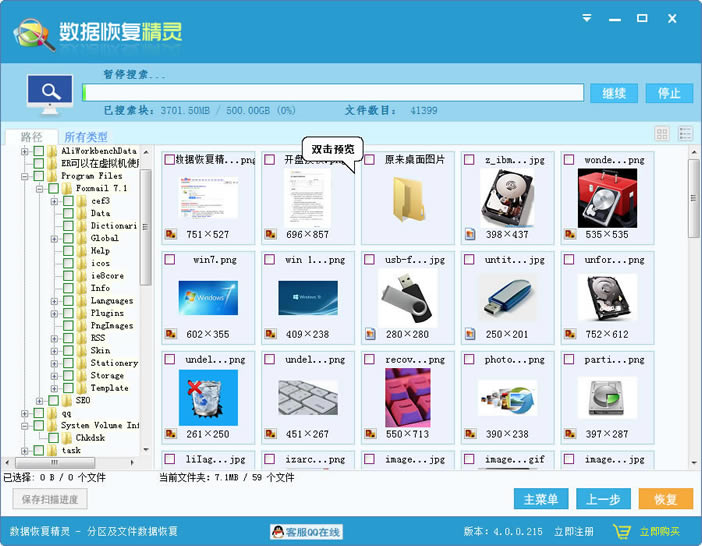Select the recycle bin undel...png thumbnail

tap(208, 397)
